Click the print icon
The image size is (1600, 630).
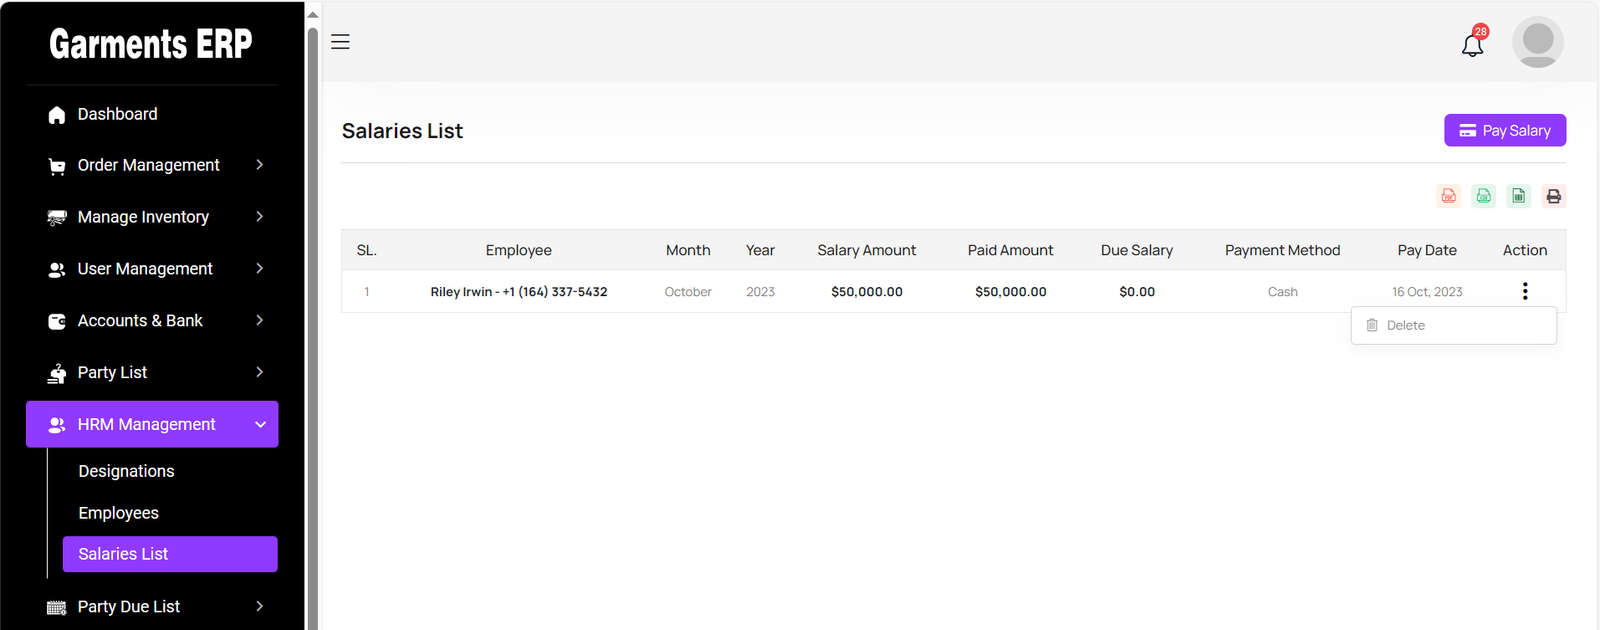click(1553, 196)
